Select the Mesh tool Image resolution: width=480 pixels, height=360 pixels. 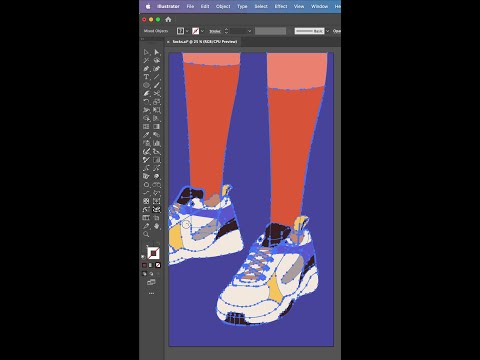(146, 127)
